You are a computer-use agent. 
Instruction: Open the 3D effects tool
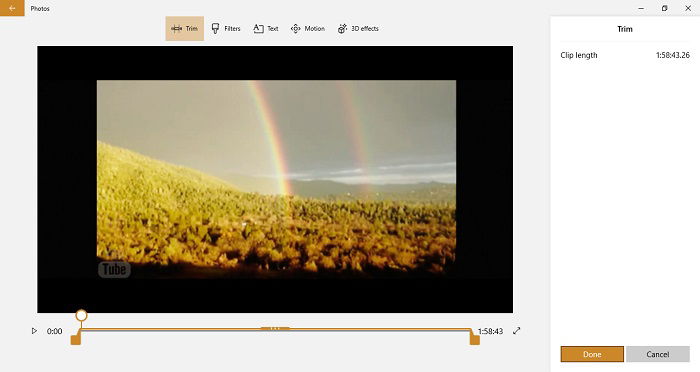point(358,29)
